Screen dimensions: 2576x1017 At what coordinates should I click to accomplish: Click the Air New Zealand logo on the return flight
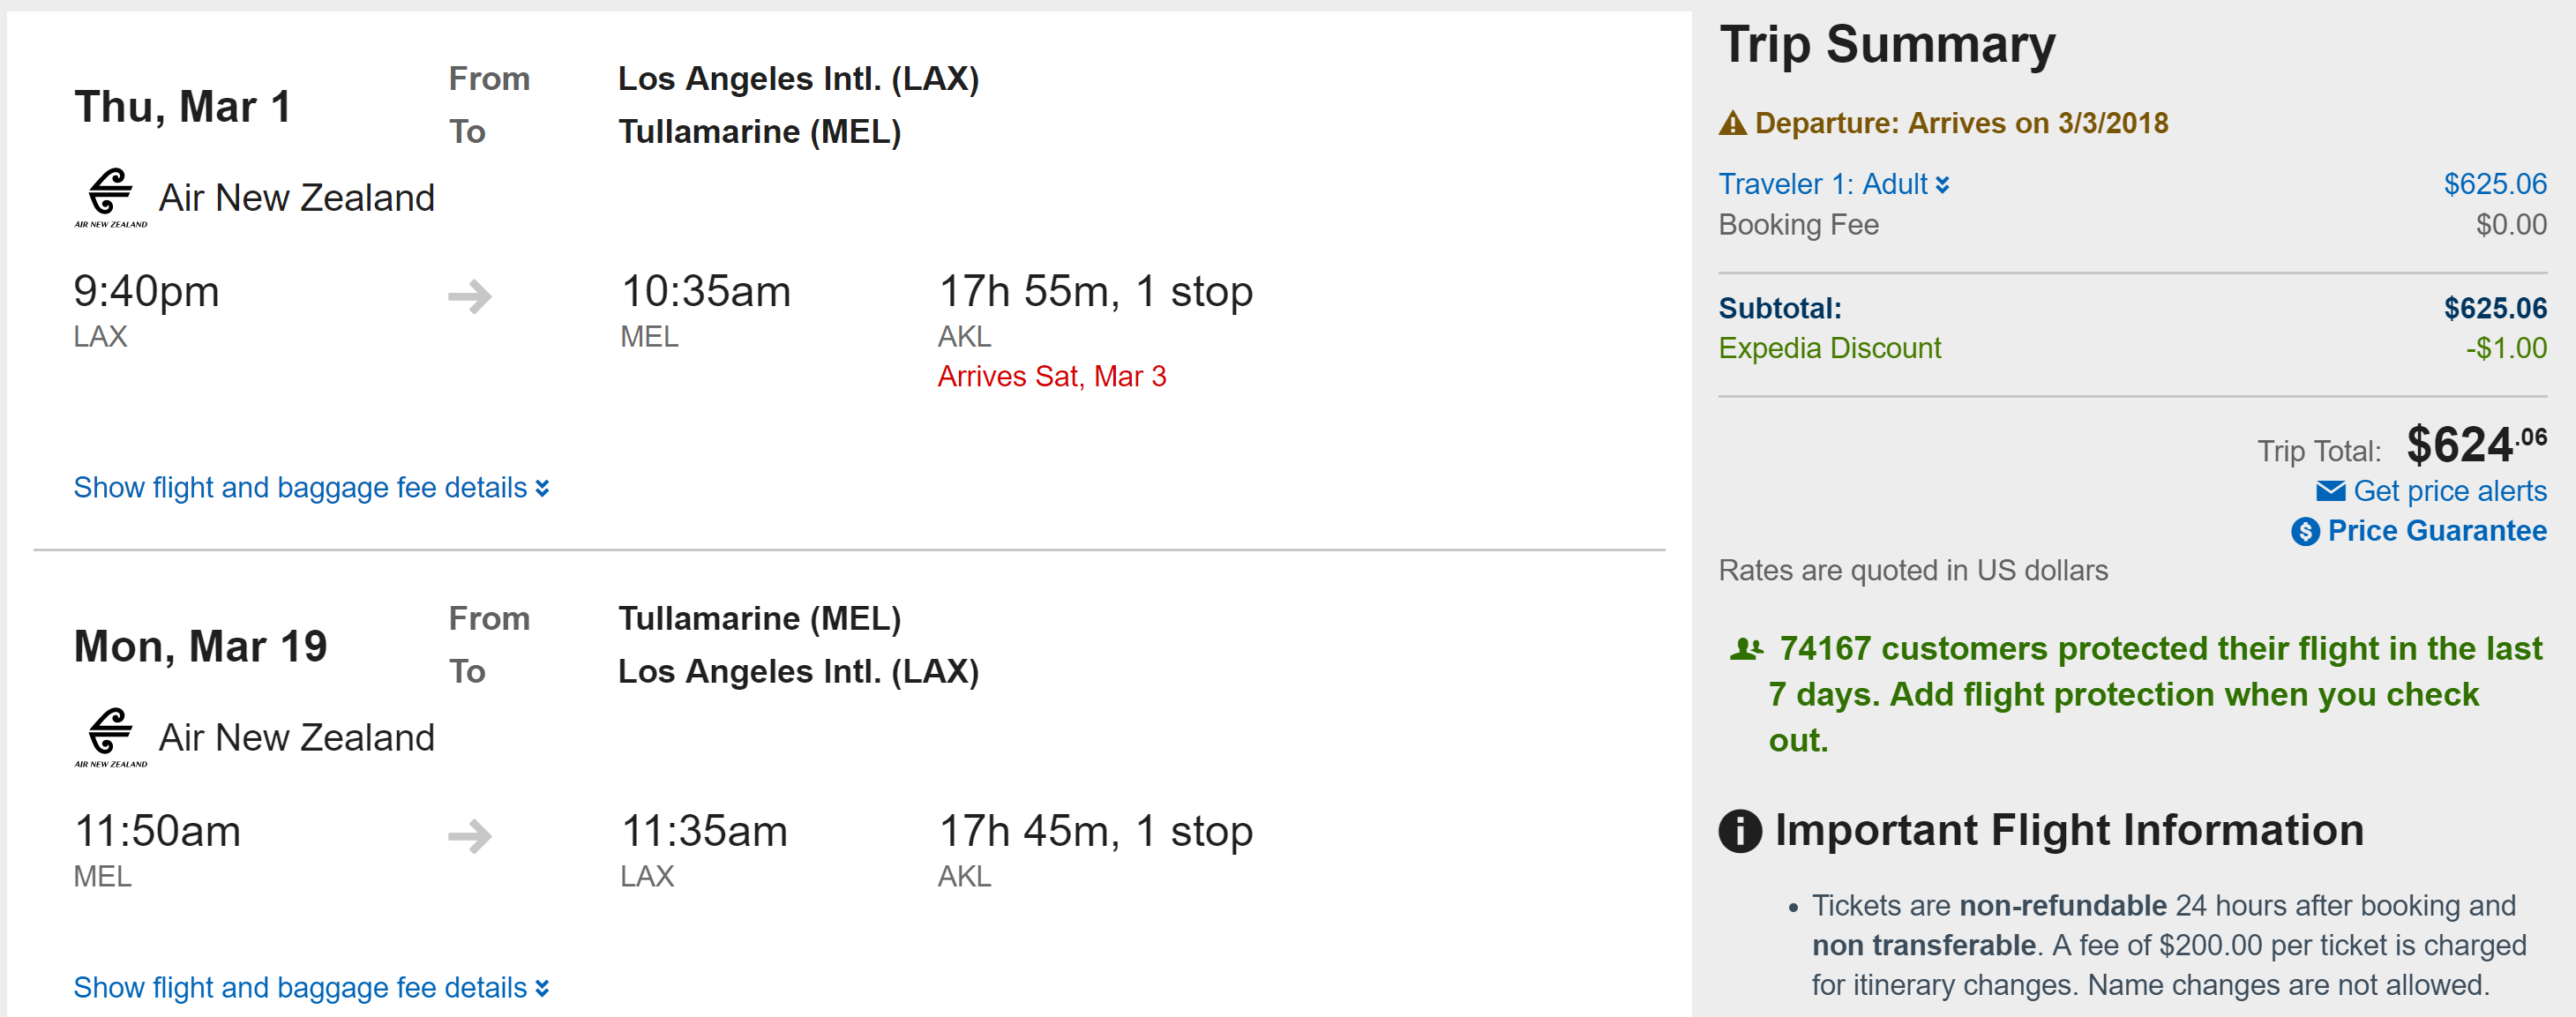(110, 737)
